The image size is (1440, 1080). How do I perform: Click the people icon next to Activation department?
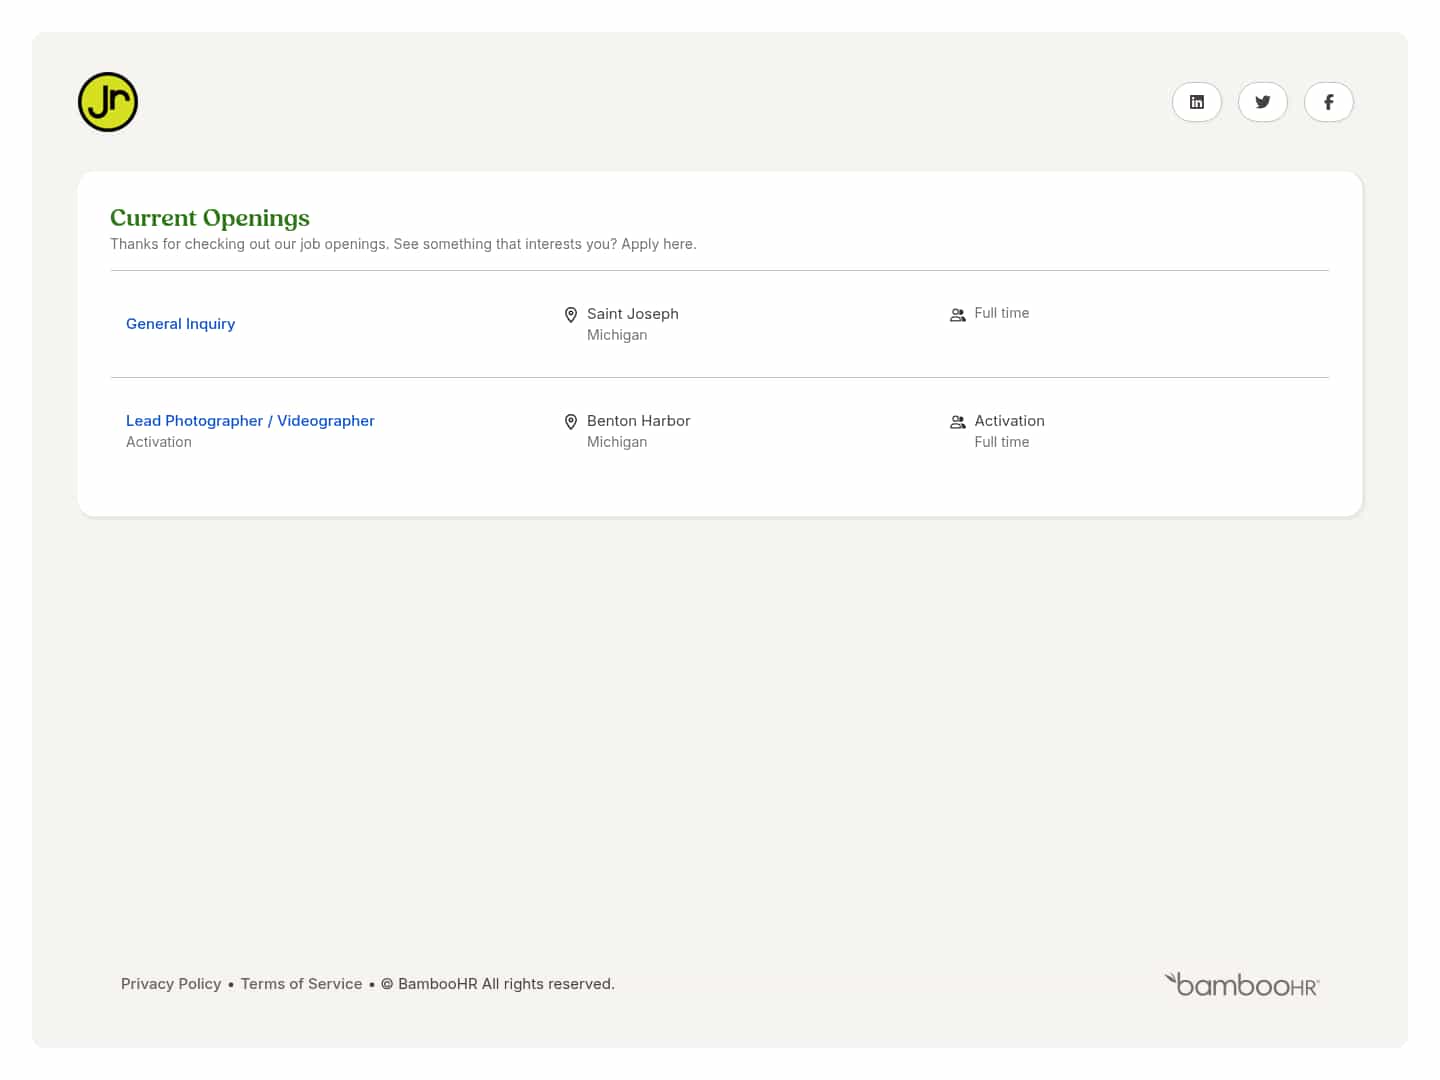957,422
